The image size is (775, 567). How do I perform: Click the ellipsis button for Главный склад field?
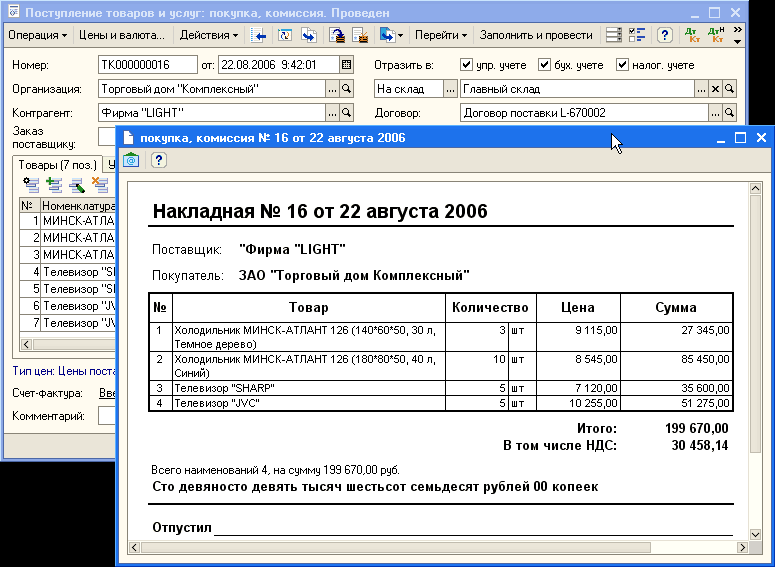[701, 89]
